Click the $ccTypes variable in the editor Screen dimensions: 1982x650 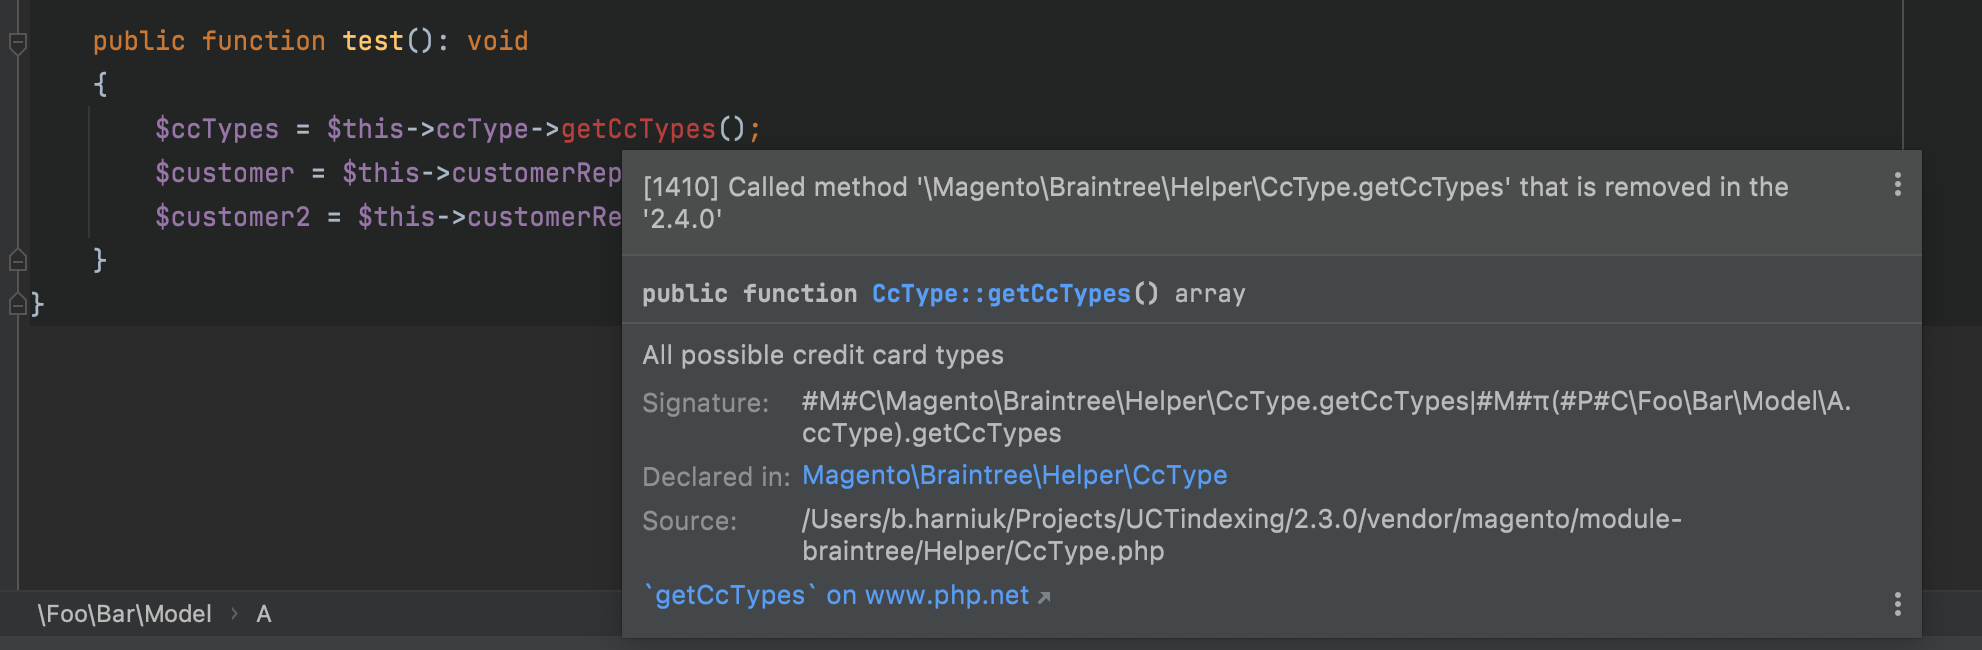(x=217, y=129)
